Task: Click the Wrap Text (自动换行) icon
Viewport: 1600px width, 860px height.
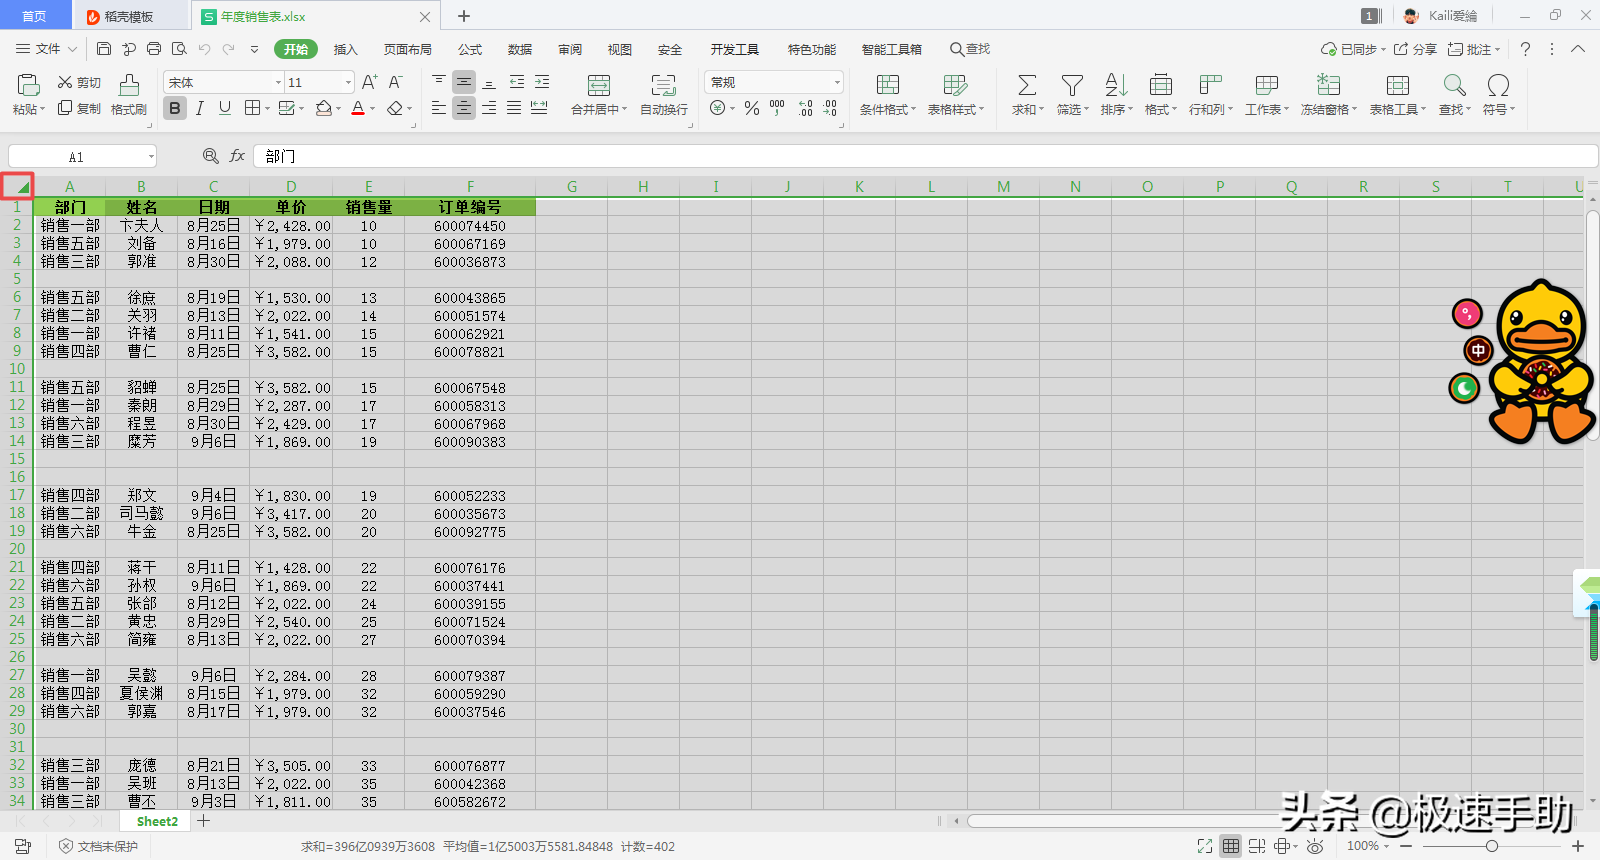Action: [663, 85]
